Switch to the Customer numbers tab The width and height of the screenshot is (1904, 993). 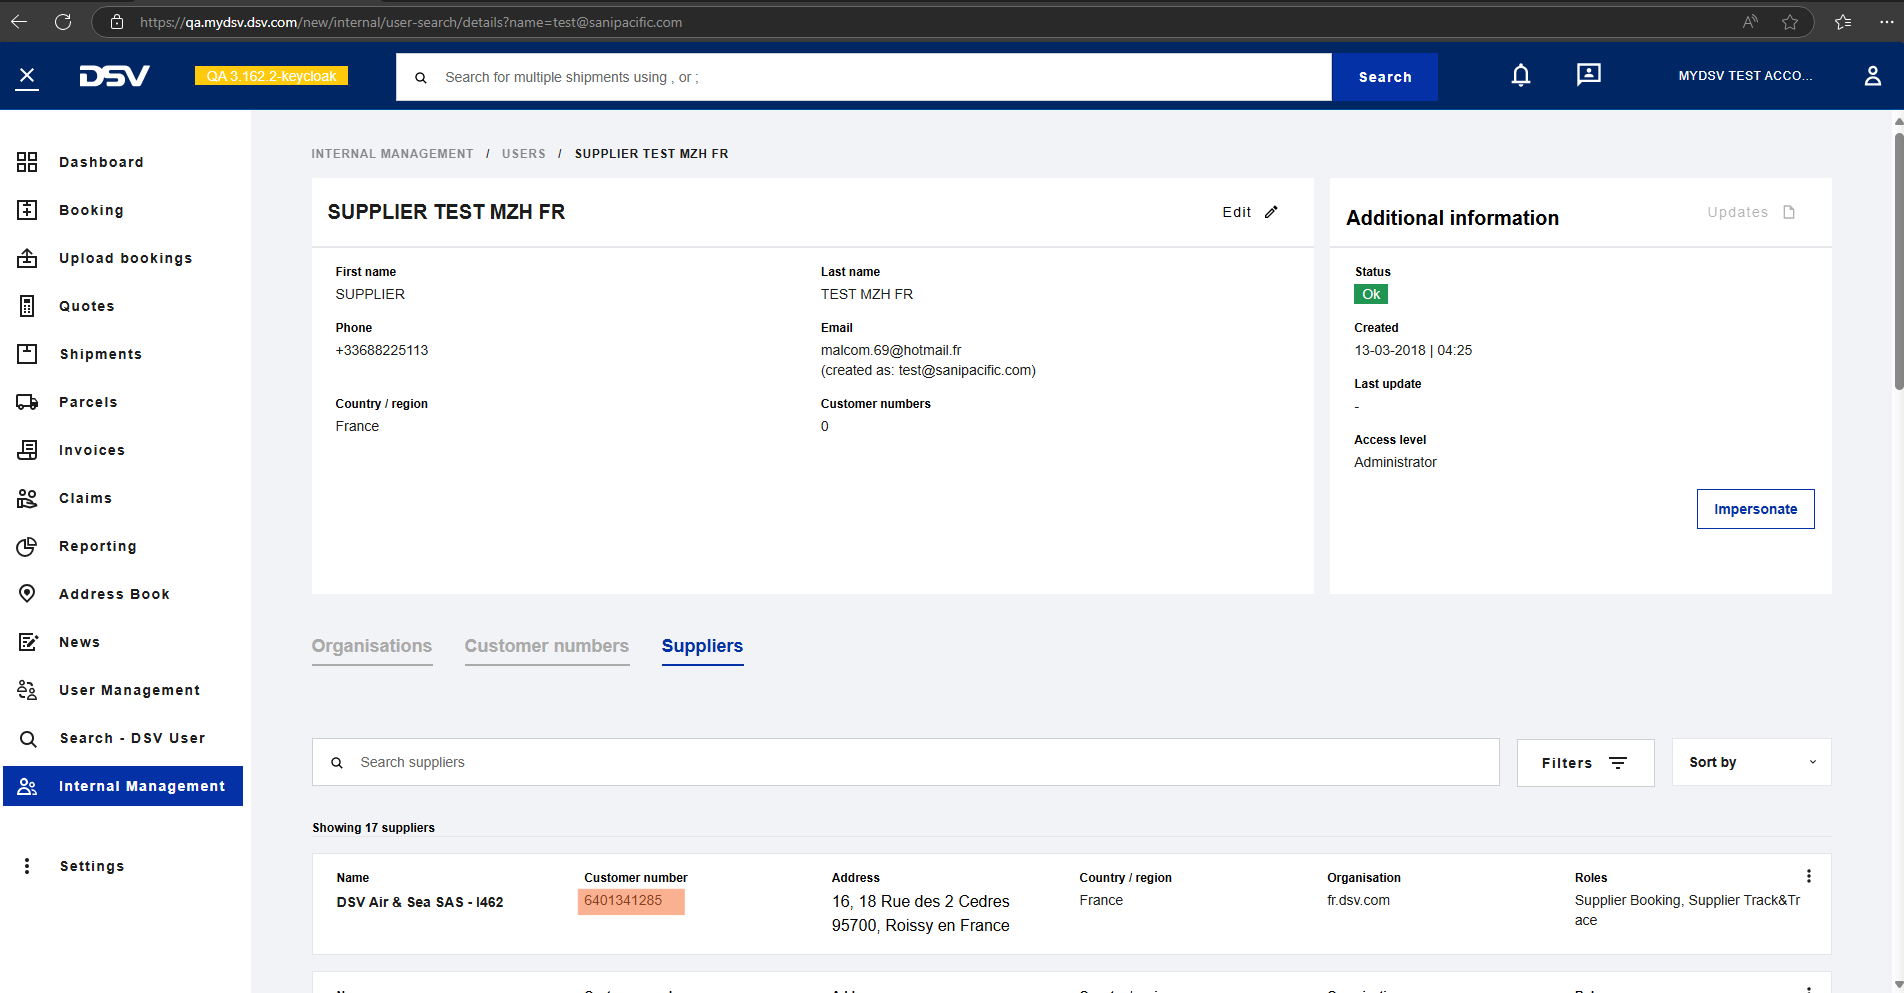click(547, 646)
